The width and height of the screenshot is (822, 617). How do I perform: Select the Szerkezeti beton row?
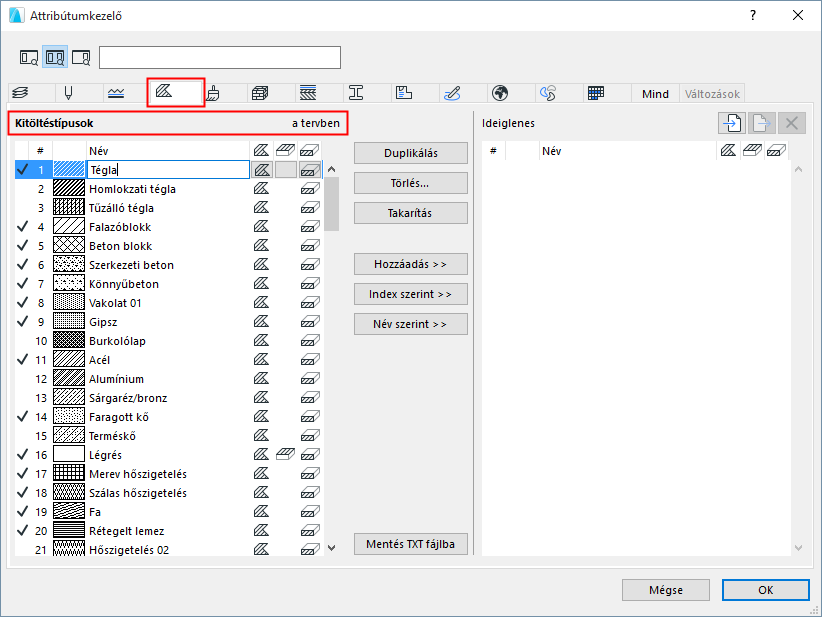[169, 265]
